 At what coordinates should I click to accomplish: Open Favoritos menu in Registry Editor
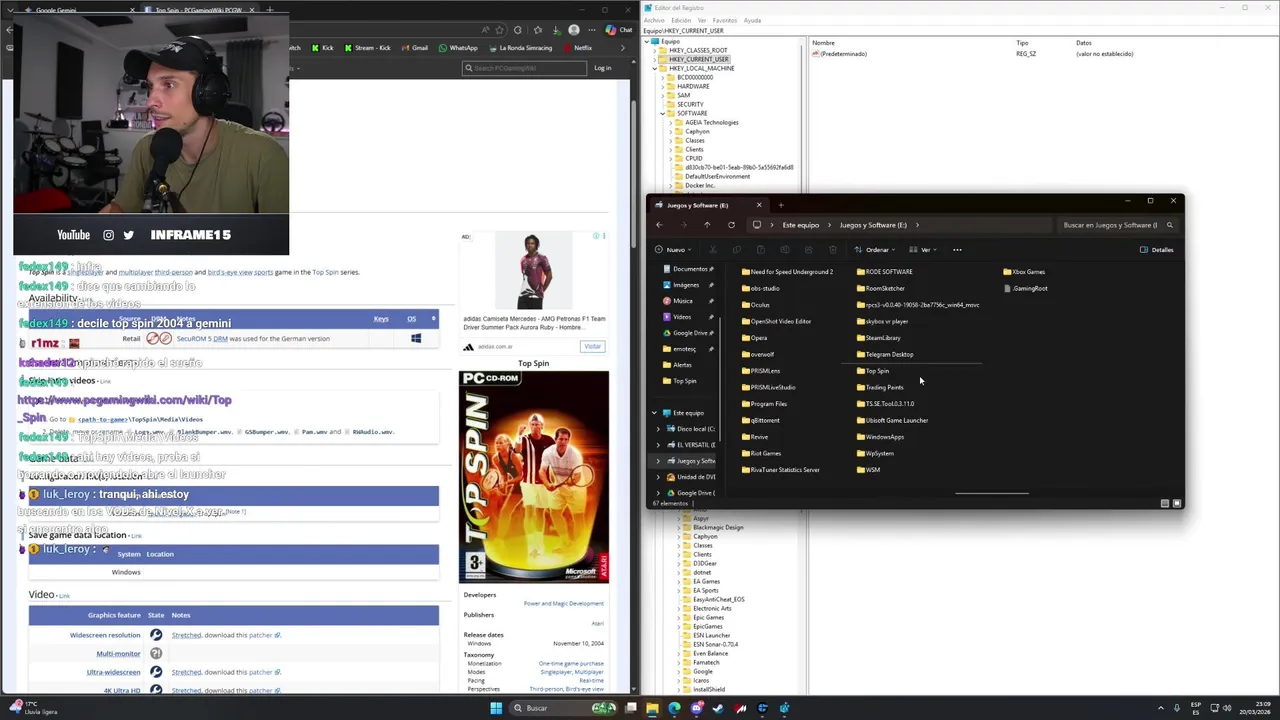(x=725, y=20)
